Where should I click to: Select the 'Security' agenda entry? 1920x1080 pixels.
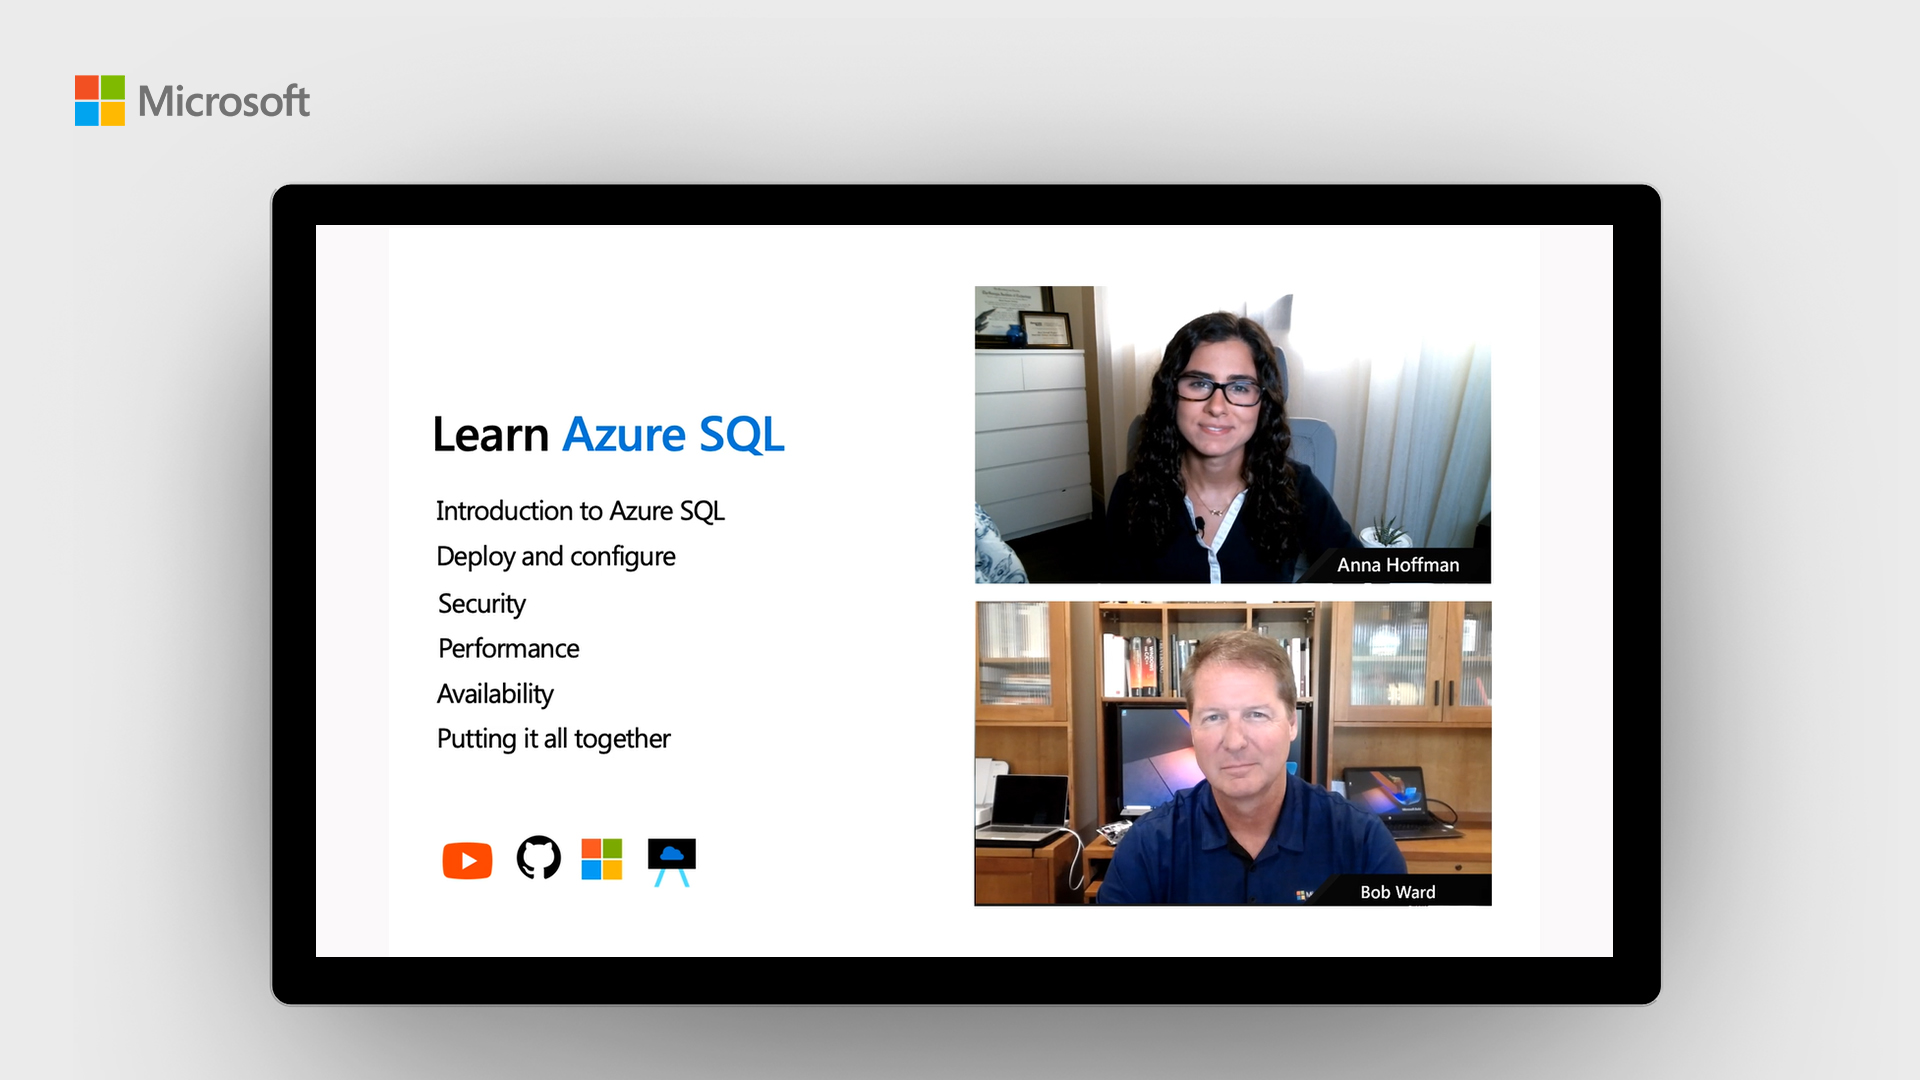481,603
